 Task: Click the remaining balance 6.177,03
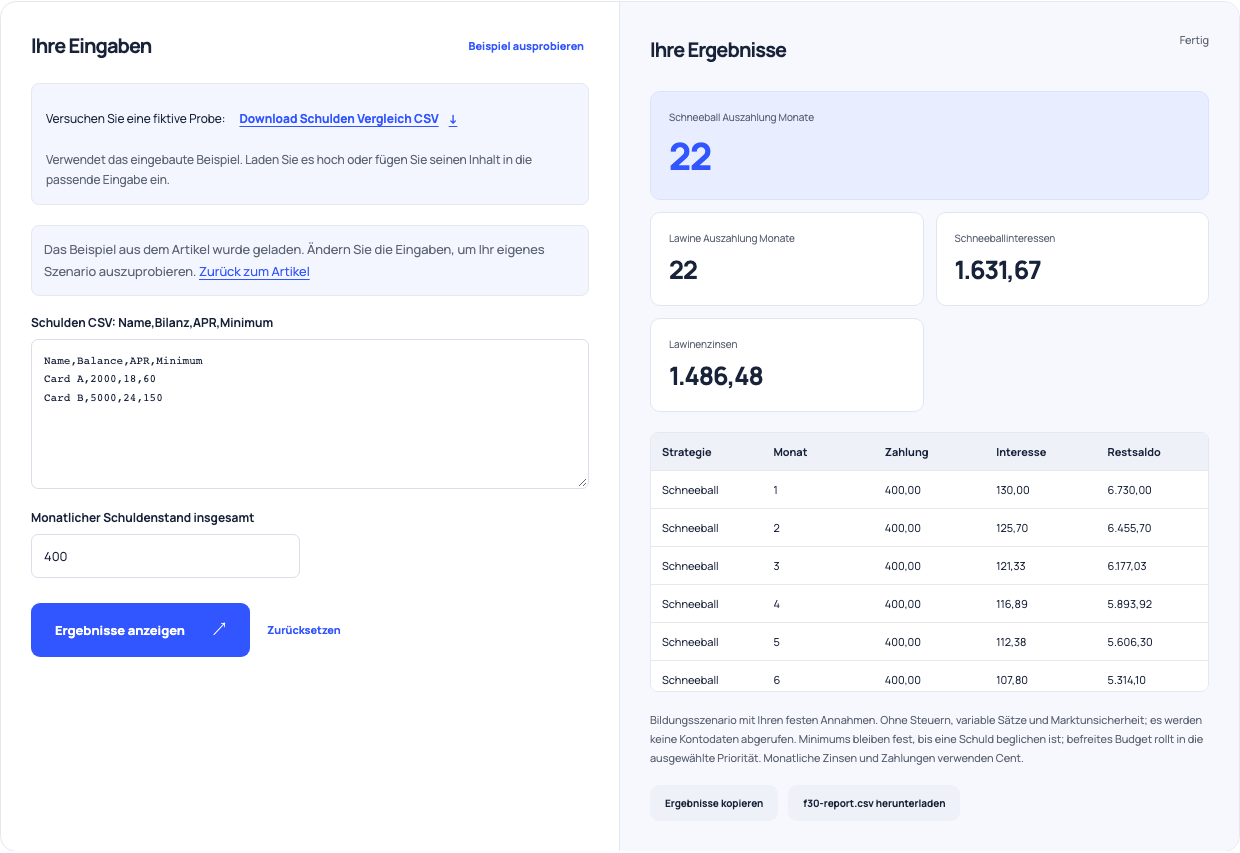click(1127, 566)
